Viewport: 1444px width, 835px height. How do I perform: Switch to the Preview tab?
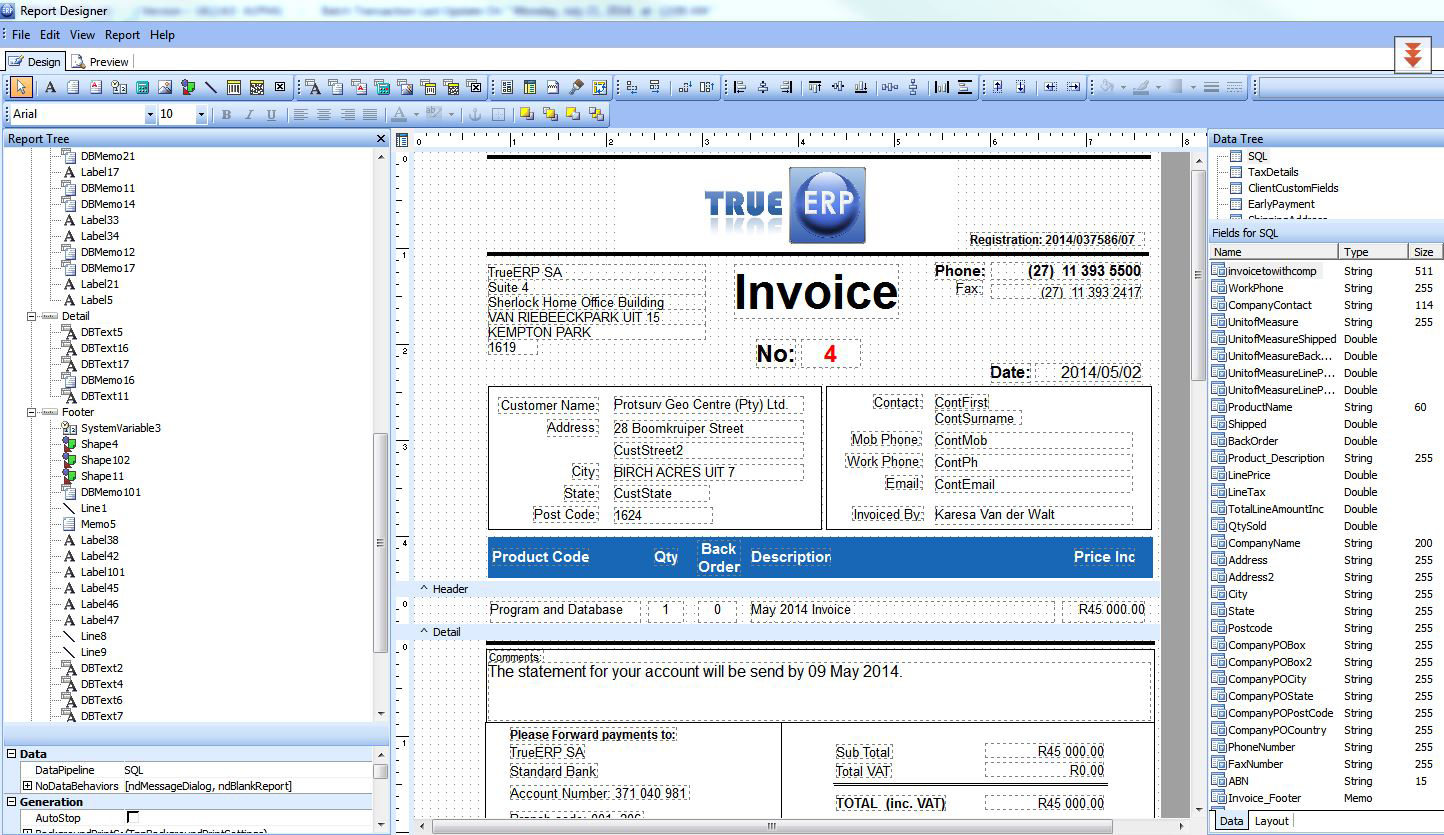[x=100, y=62]
